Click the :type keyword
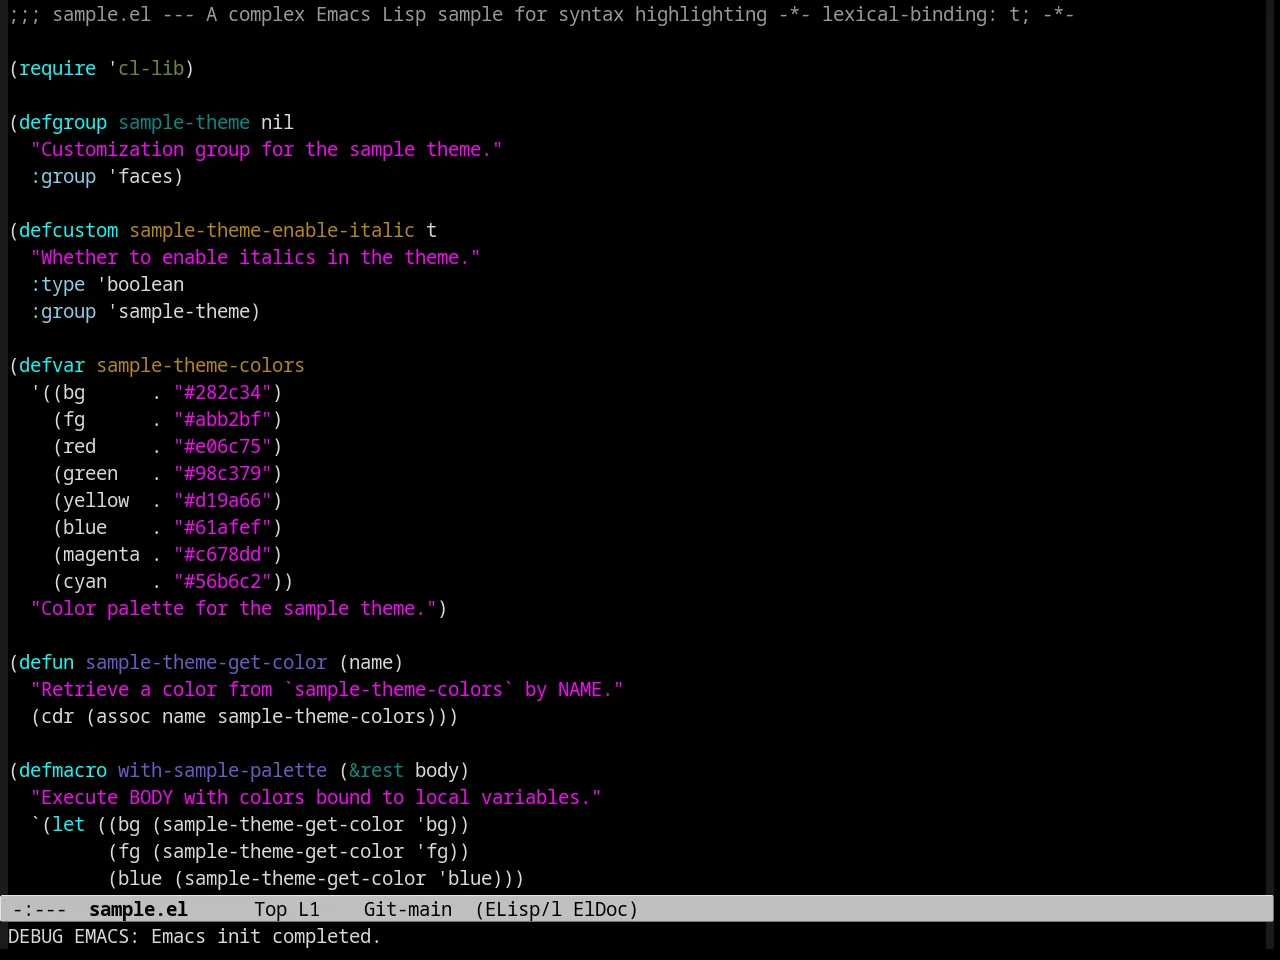1280x960 pixels. click(x=58, y=284)
